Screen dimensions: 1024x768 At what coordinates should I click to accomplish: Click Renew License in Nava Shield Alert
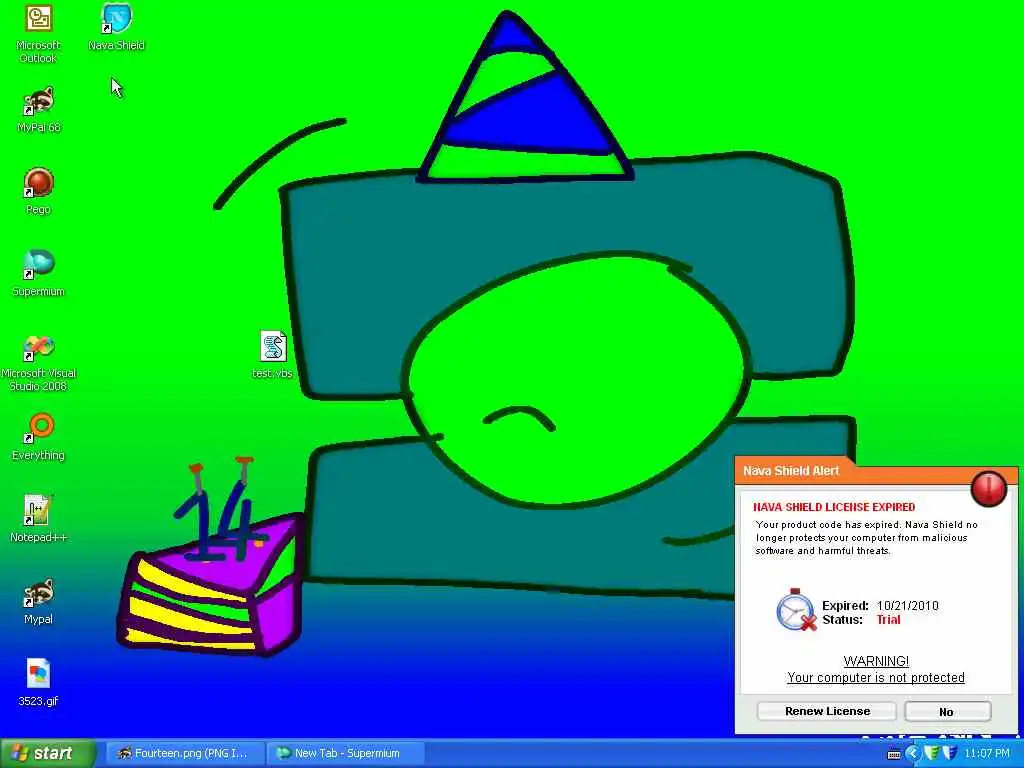[827, 711]
